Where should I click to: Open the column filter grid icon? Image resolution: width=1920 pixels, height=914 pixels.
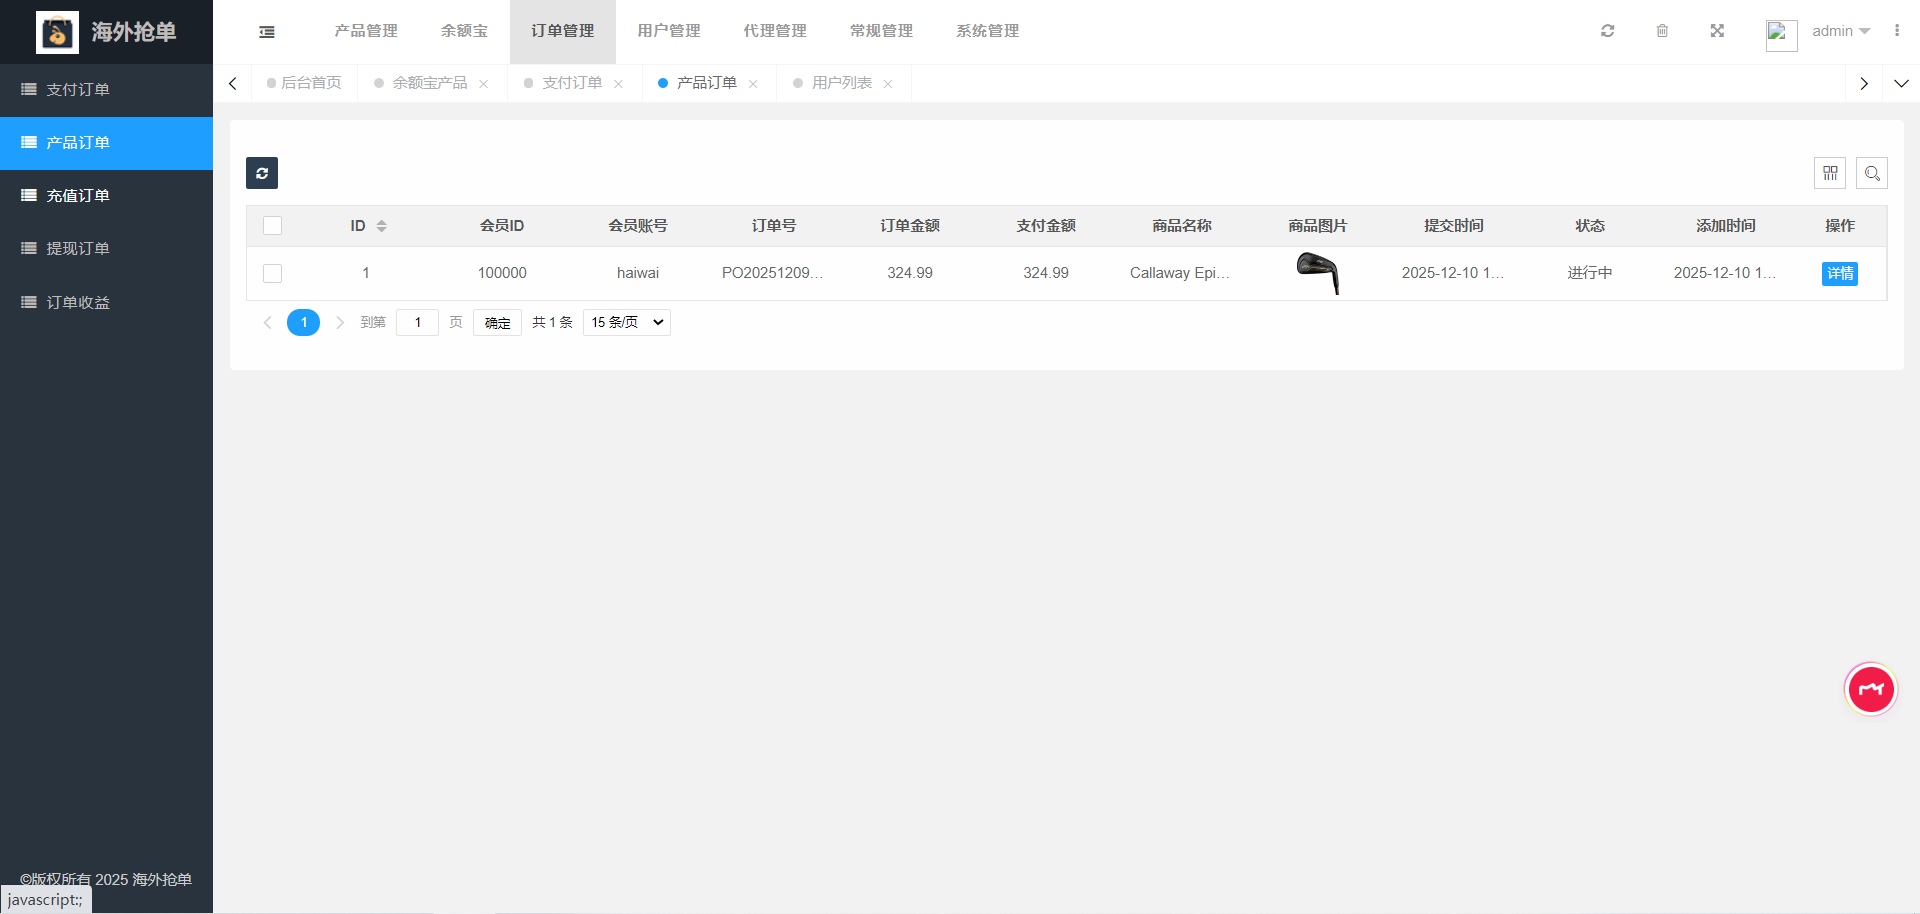1830,173
